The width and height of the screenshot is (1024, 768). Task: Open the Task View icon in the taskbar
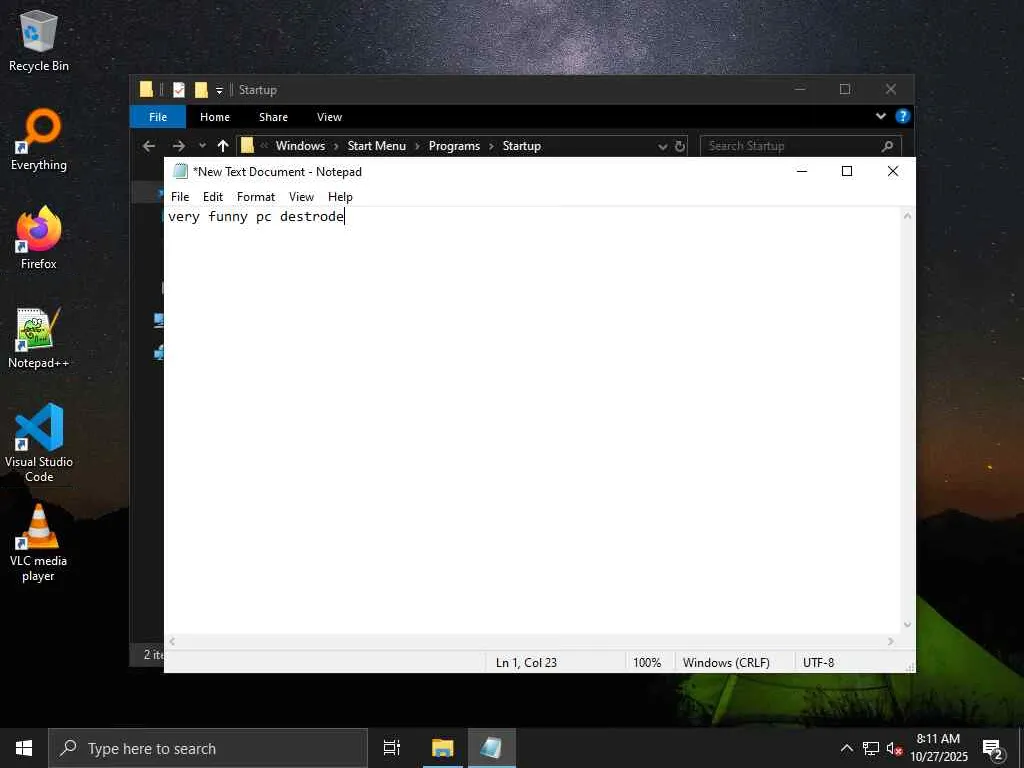point(391,748)
